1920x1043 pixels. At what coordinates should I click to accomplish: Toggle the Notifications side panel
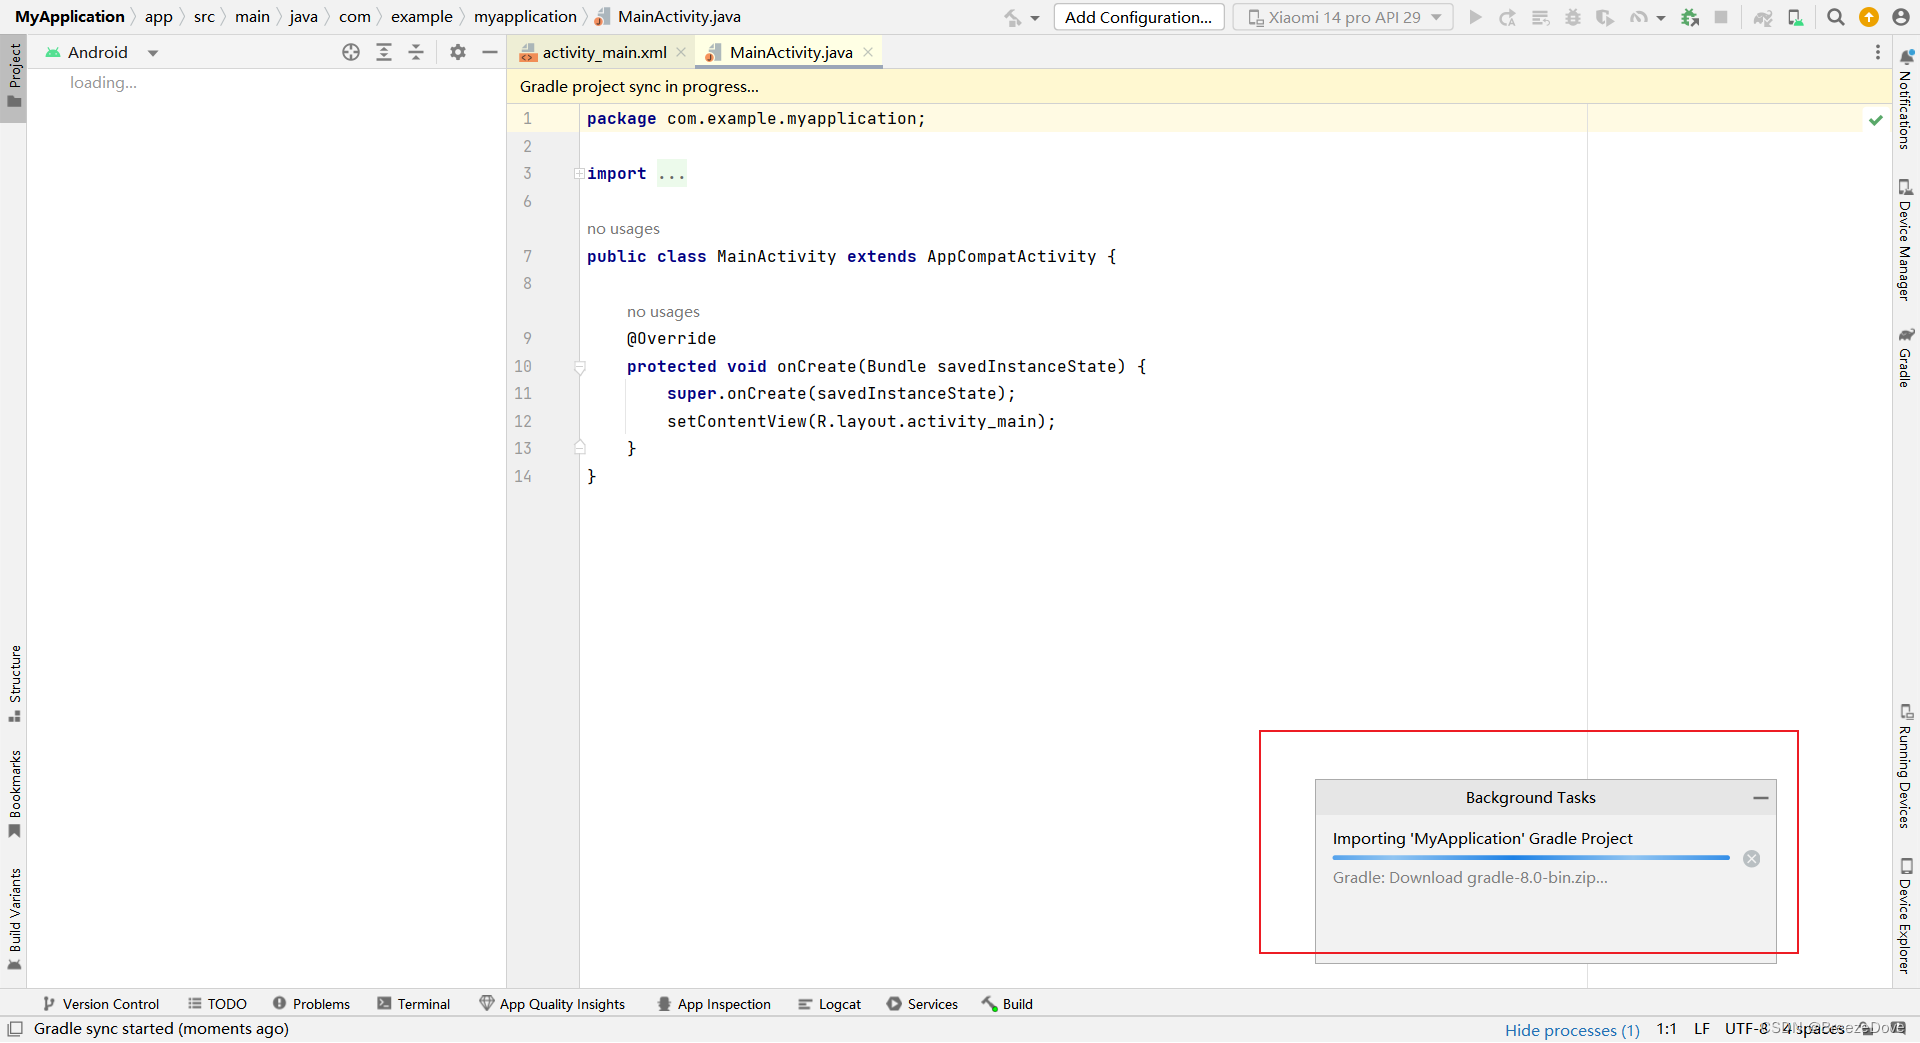(x=1906, y=98)
